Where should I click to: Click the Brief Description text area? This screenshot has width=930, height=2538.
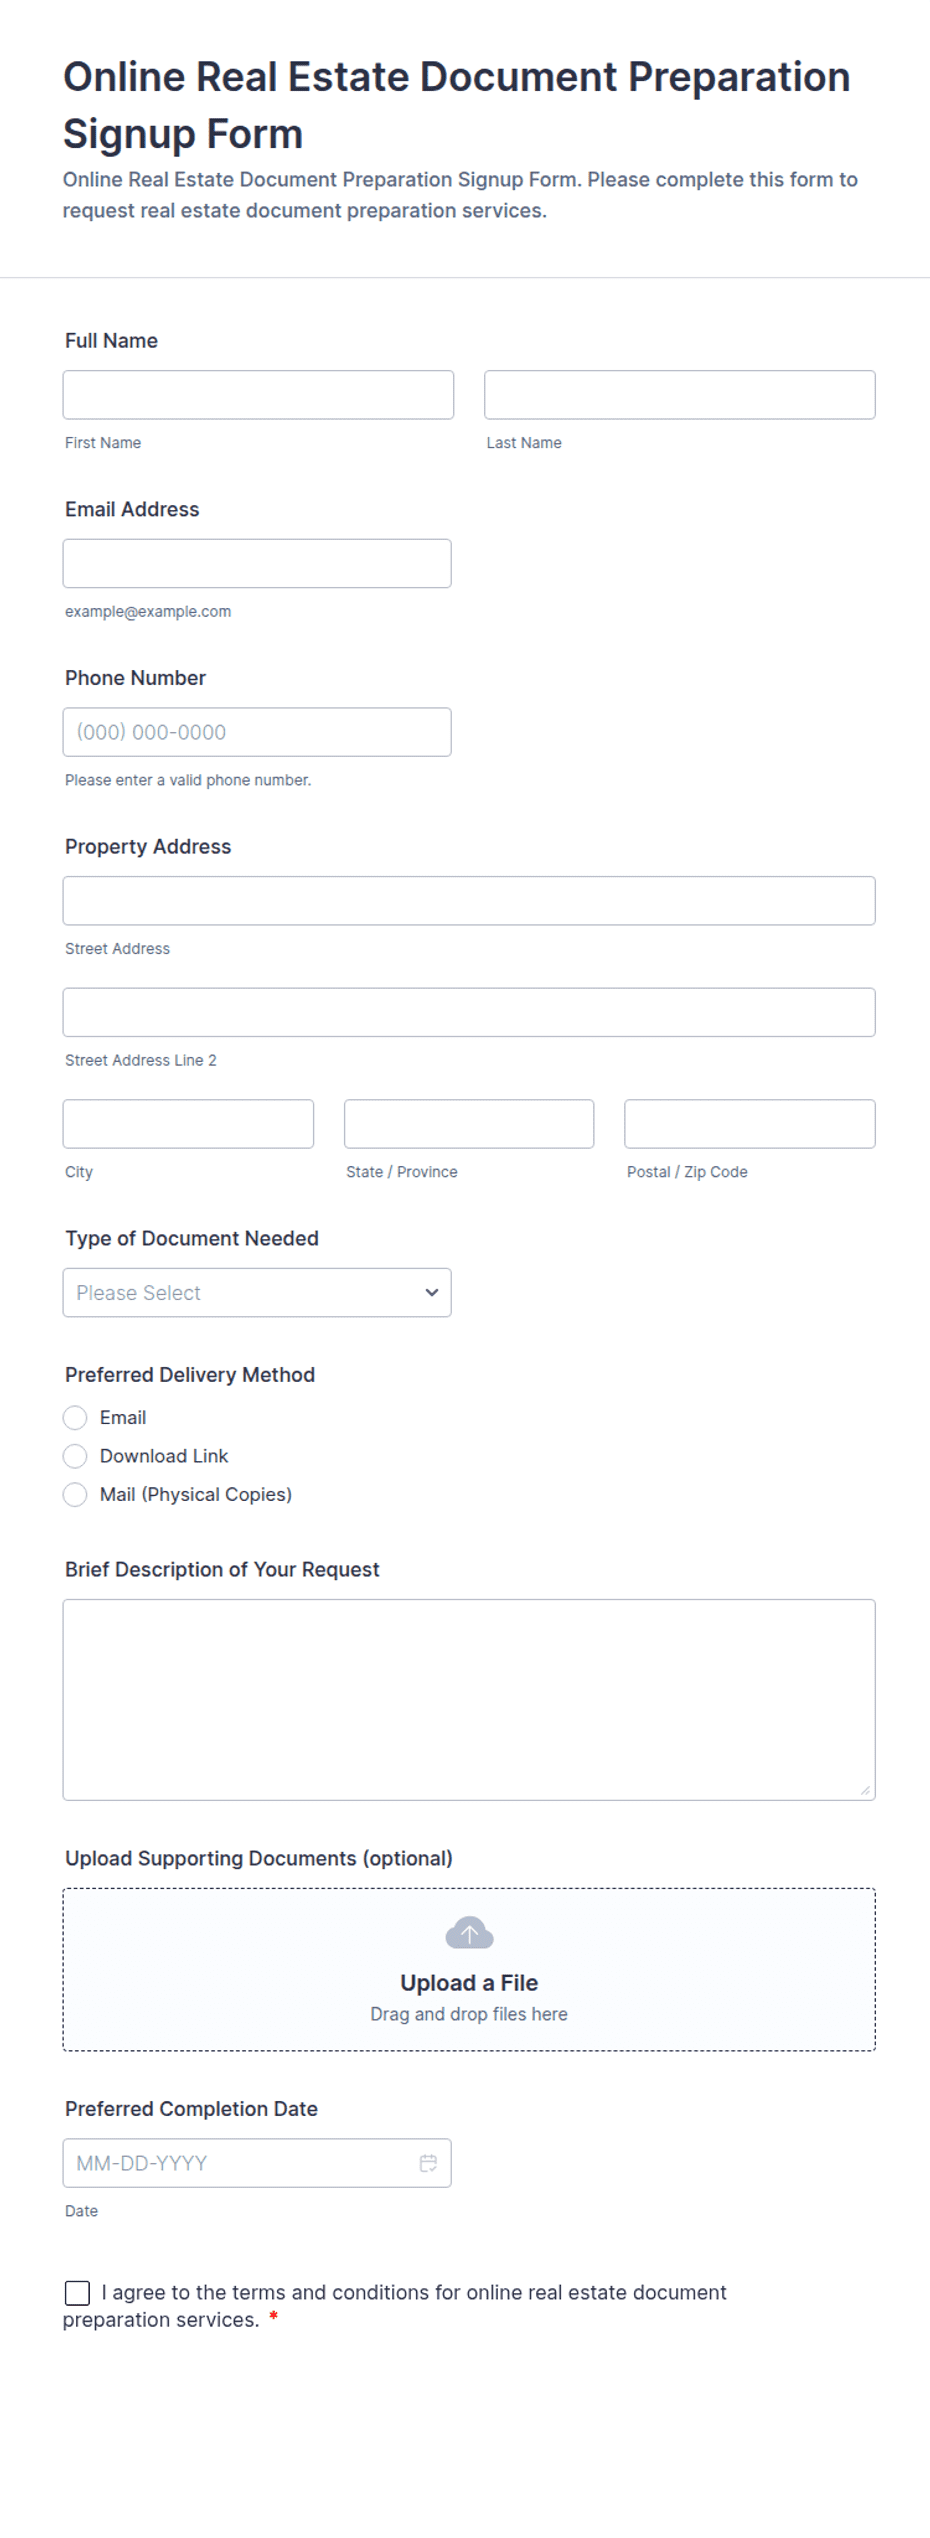tap(469, 1700)
